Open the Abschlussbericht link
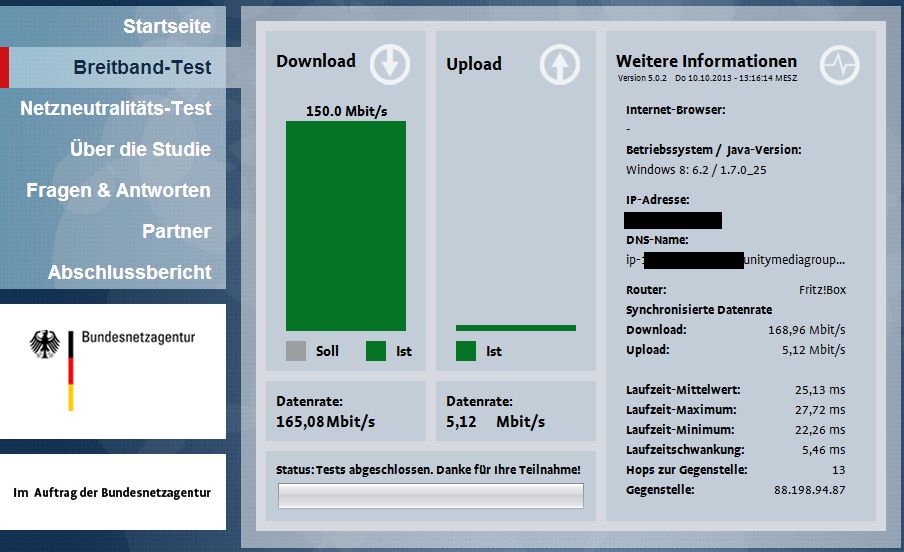The image size is (904, 552). (x=129, y=272)
